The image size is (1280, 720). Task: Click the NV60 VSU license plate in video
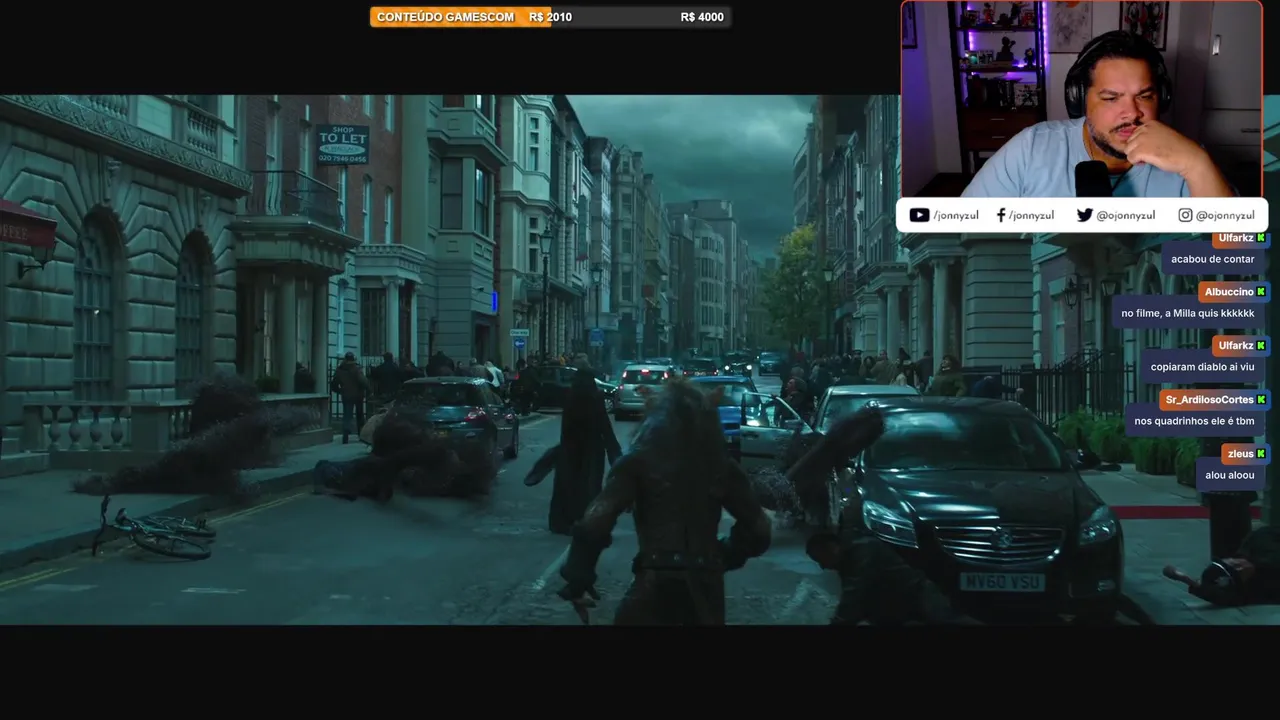pos(1002,582)
